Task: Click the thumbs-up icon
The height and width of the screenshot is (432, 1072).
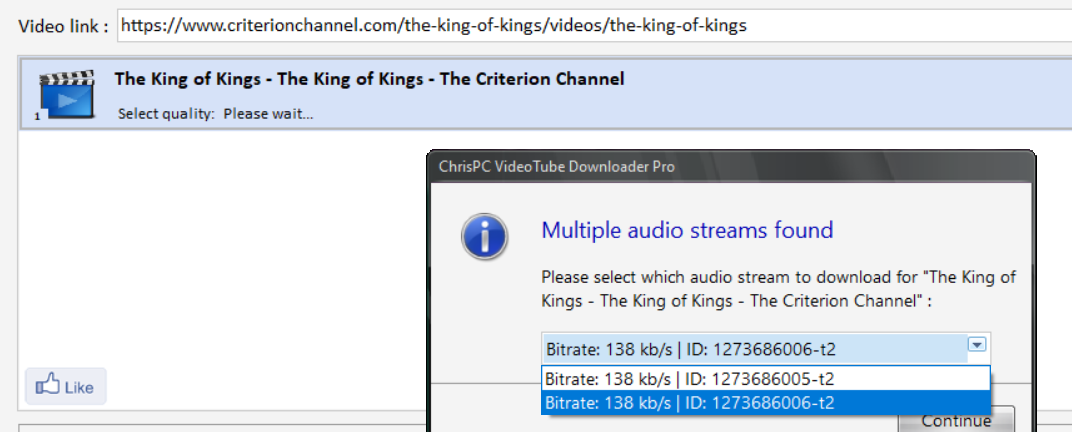Action: coord(47,386)
